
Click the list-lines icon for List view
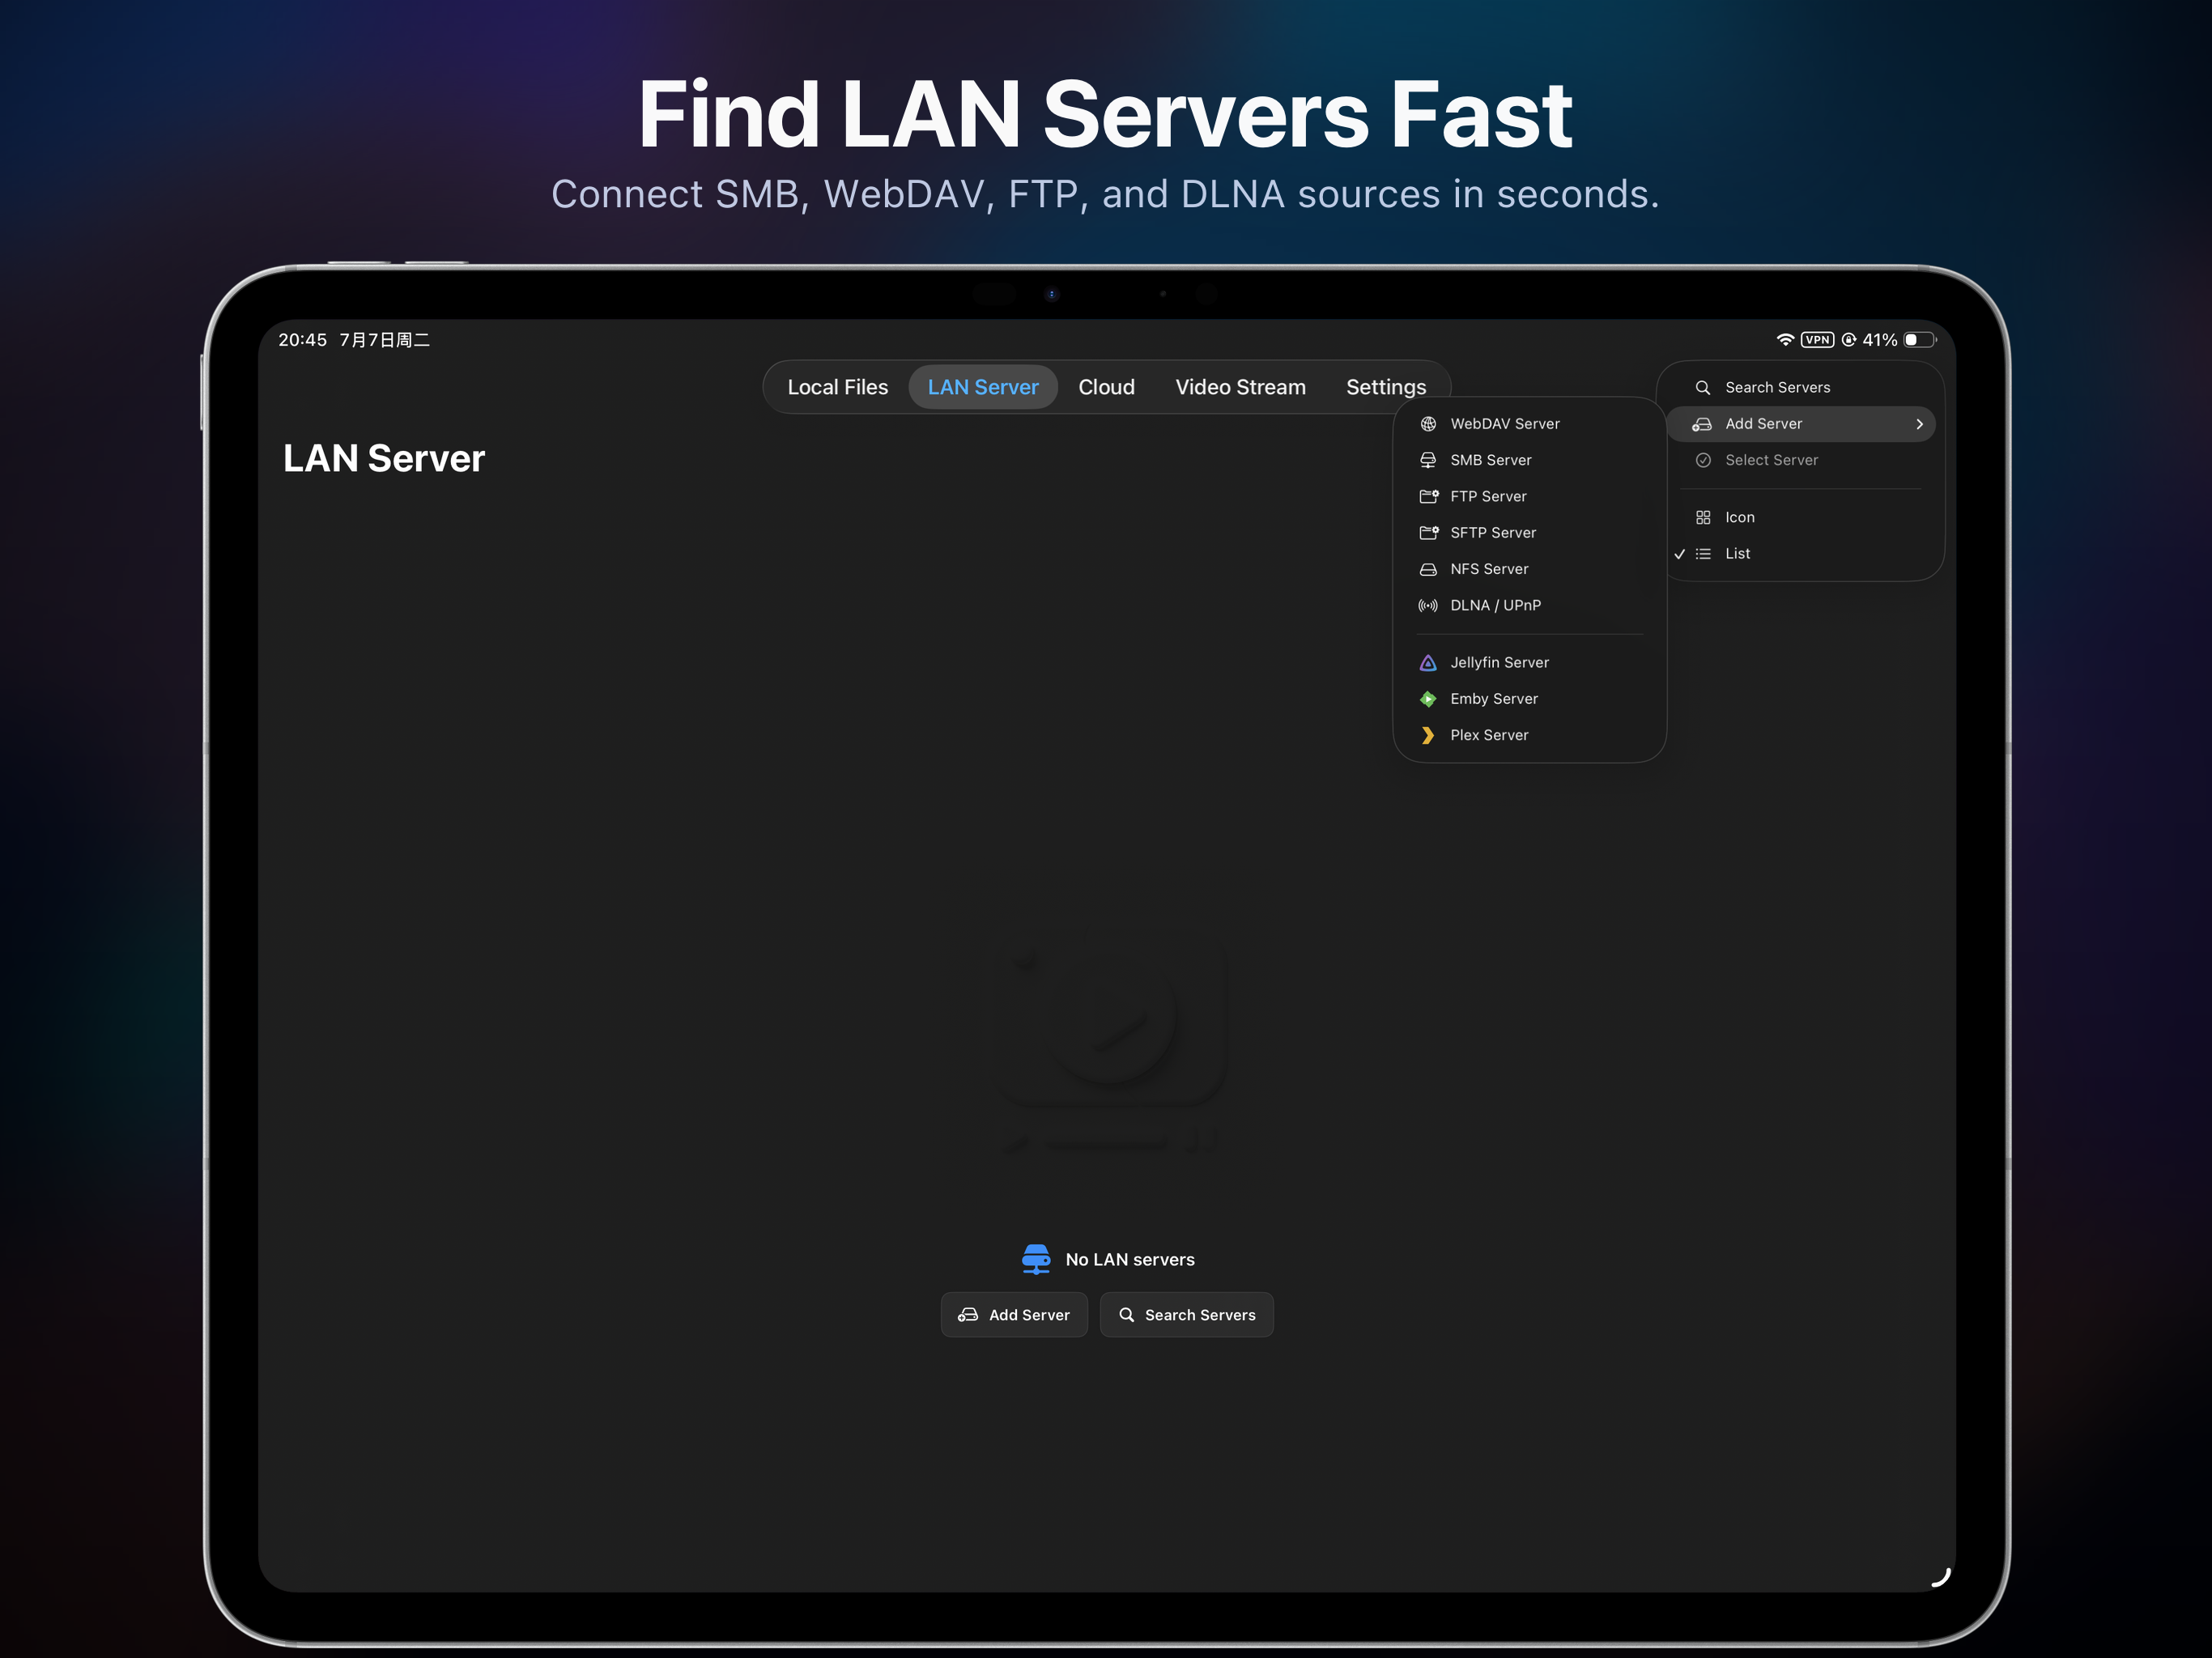click(x=1703, y=554)
